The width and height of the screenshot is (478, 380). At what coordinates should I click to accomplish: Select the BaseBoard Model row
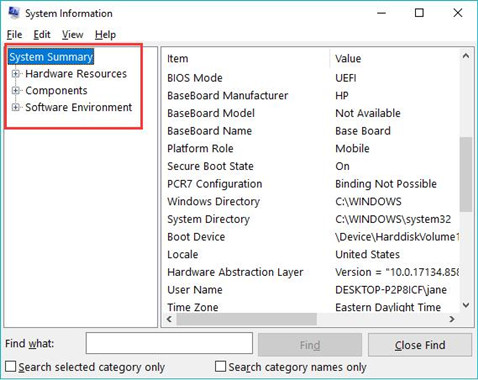tap(311, 113)
